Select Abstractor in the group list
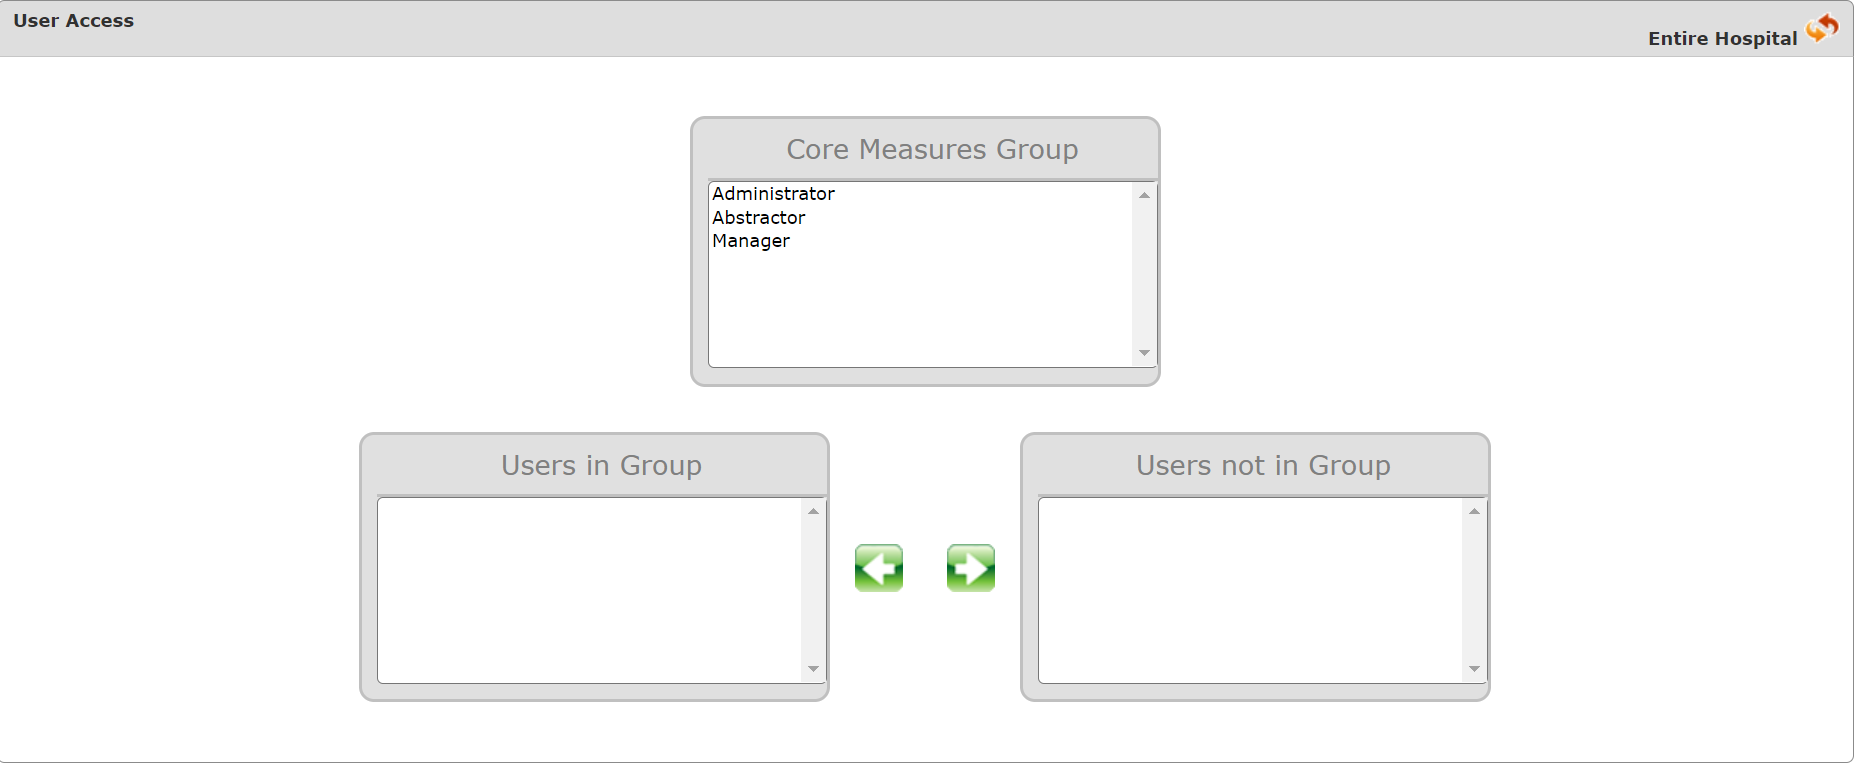This screenshot has width=1860, height=763. coord(920,217)
